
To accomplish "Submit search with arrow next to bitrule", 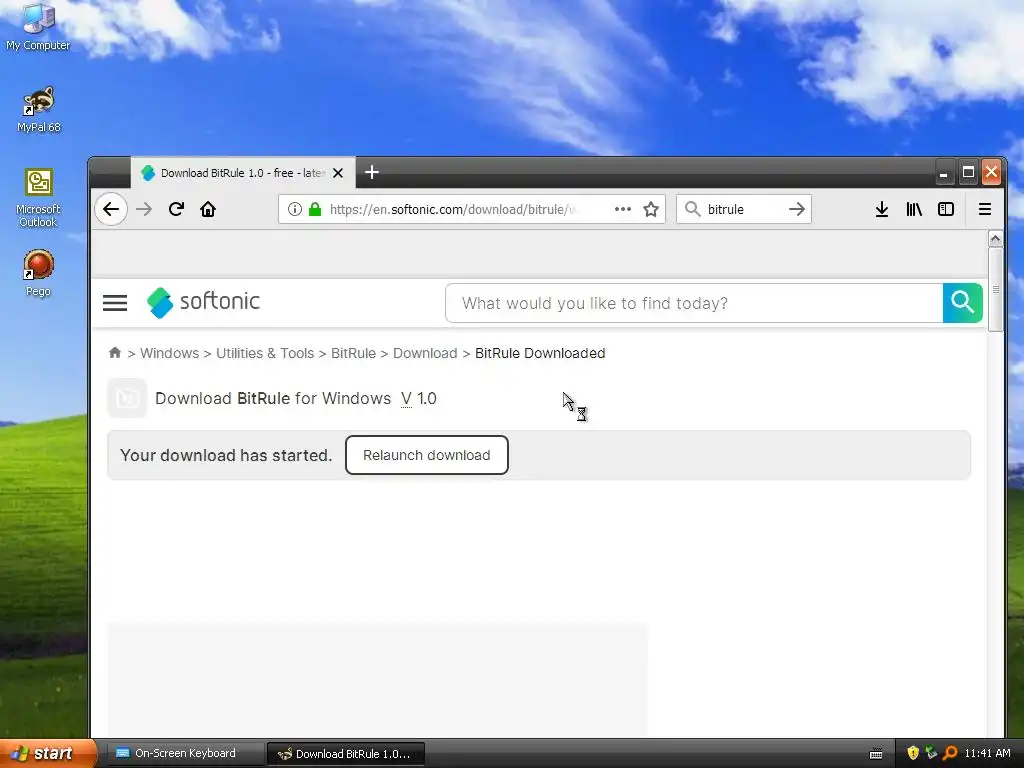I will pyautogui.click(x=796, y=209).
